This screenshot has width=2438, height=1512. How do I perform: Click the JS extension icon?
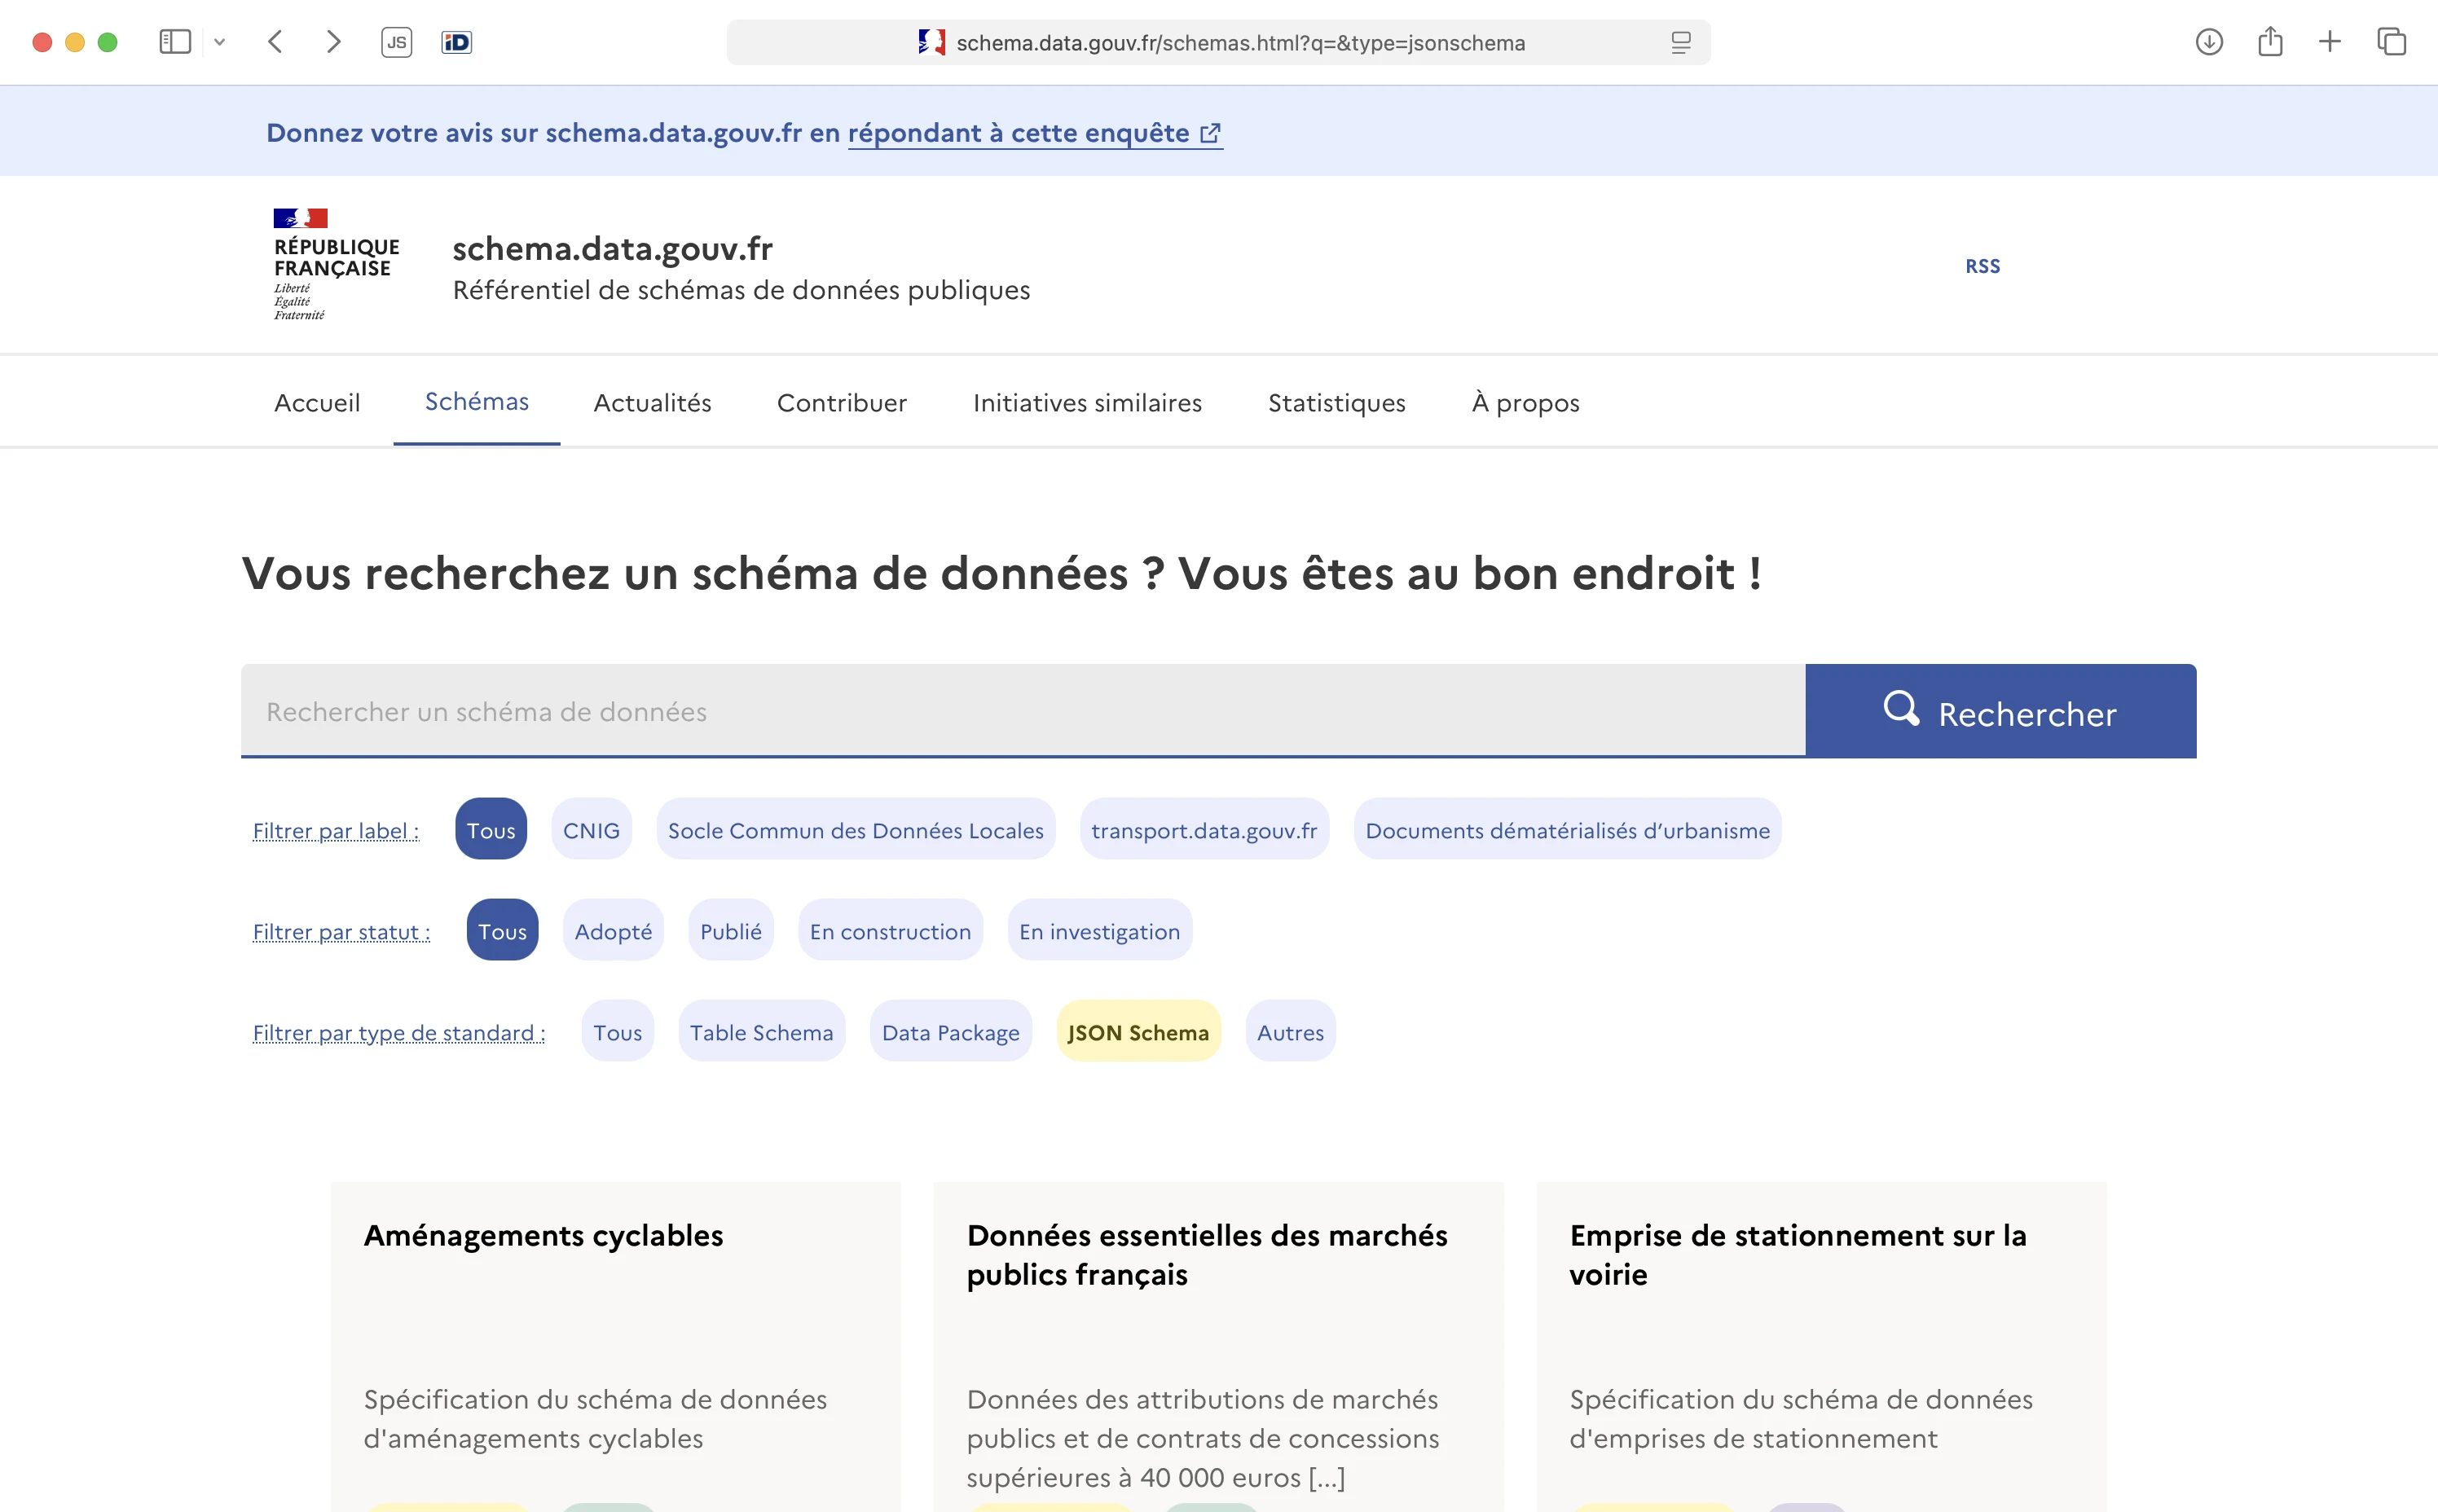click(397, 42)
